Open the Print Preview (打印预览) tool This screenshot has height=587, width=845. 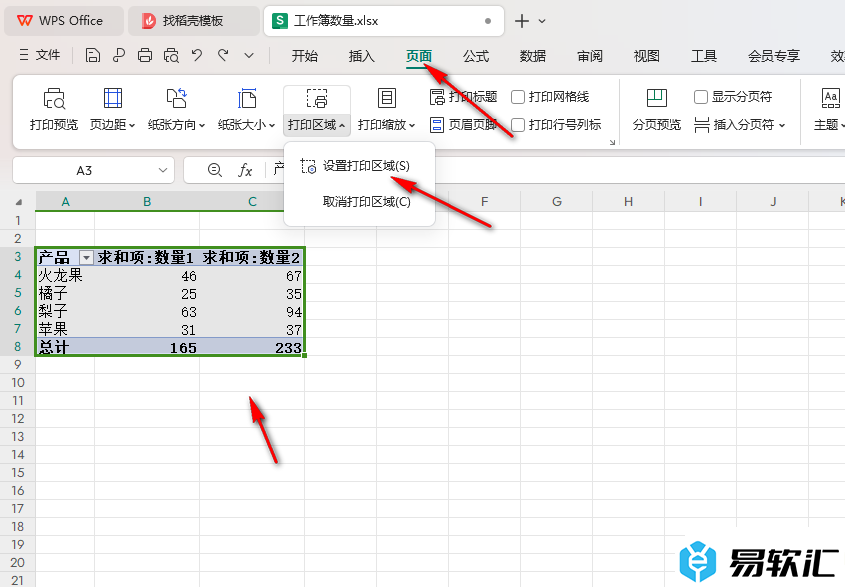click(x=54, y=109)
